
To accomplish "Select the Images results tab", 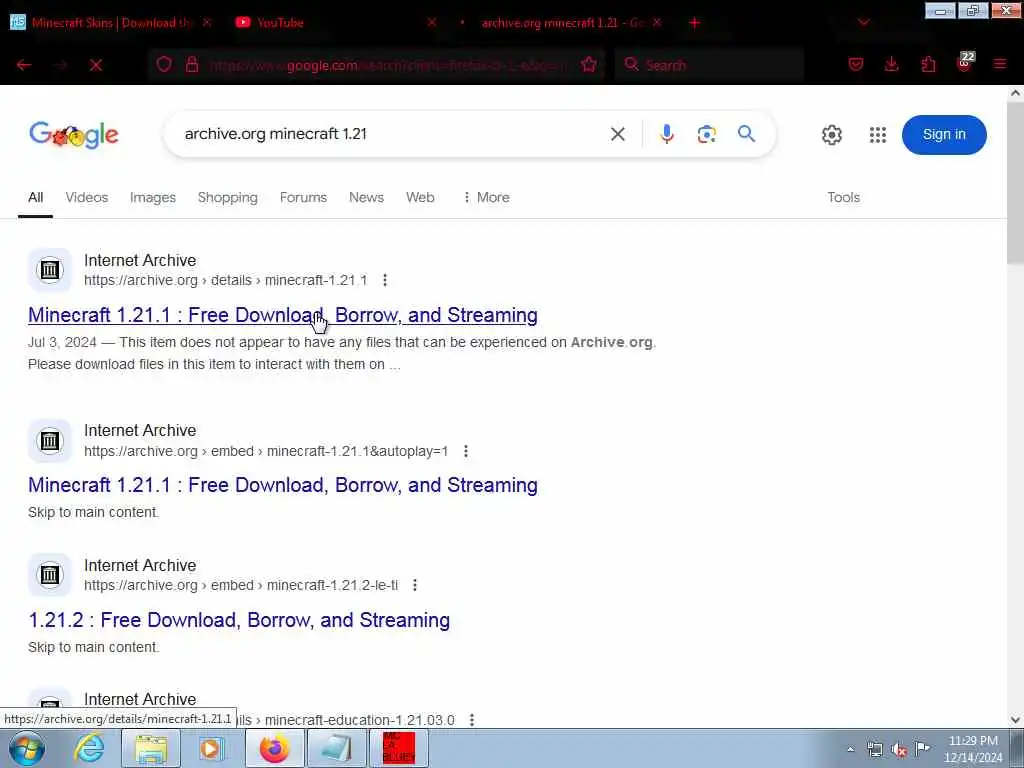I will [x=153, y=197].
